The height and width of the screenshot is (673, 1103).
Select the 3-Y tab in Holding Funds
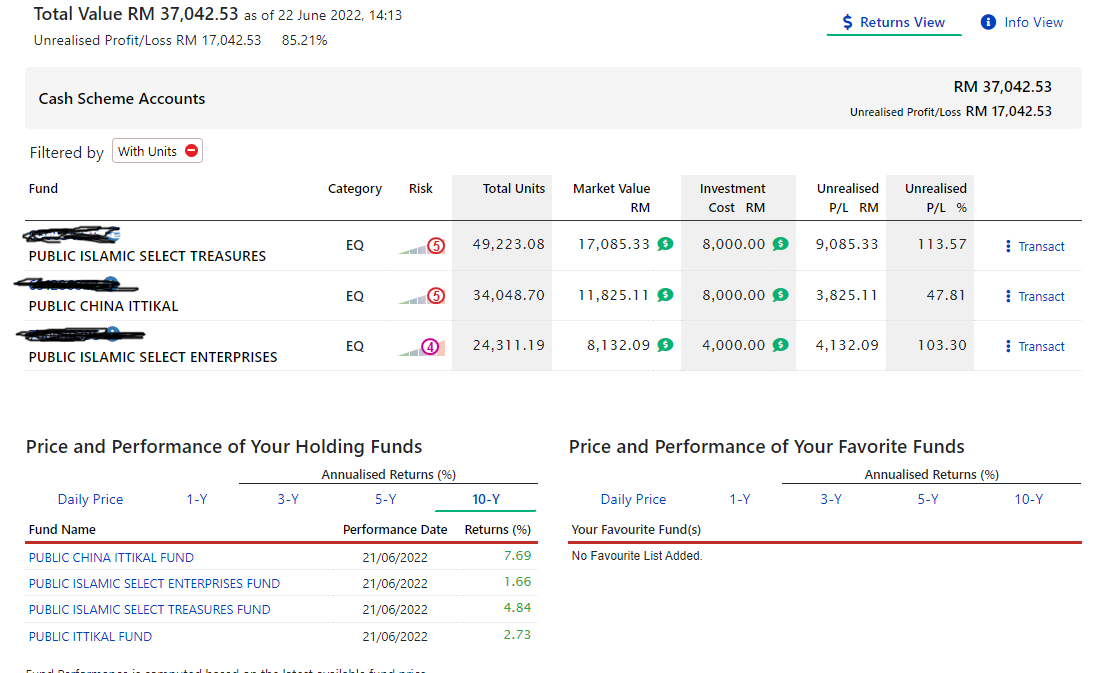pyautogui.click(x=288, y=499)
